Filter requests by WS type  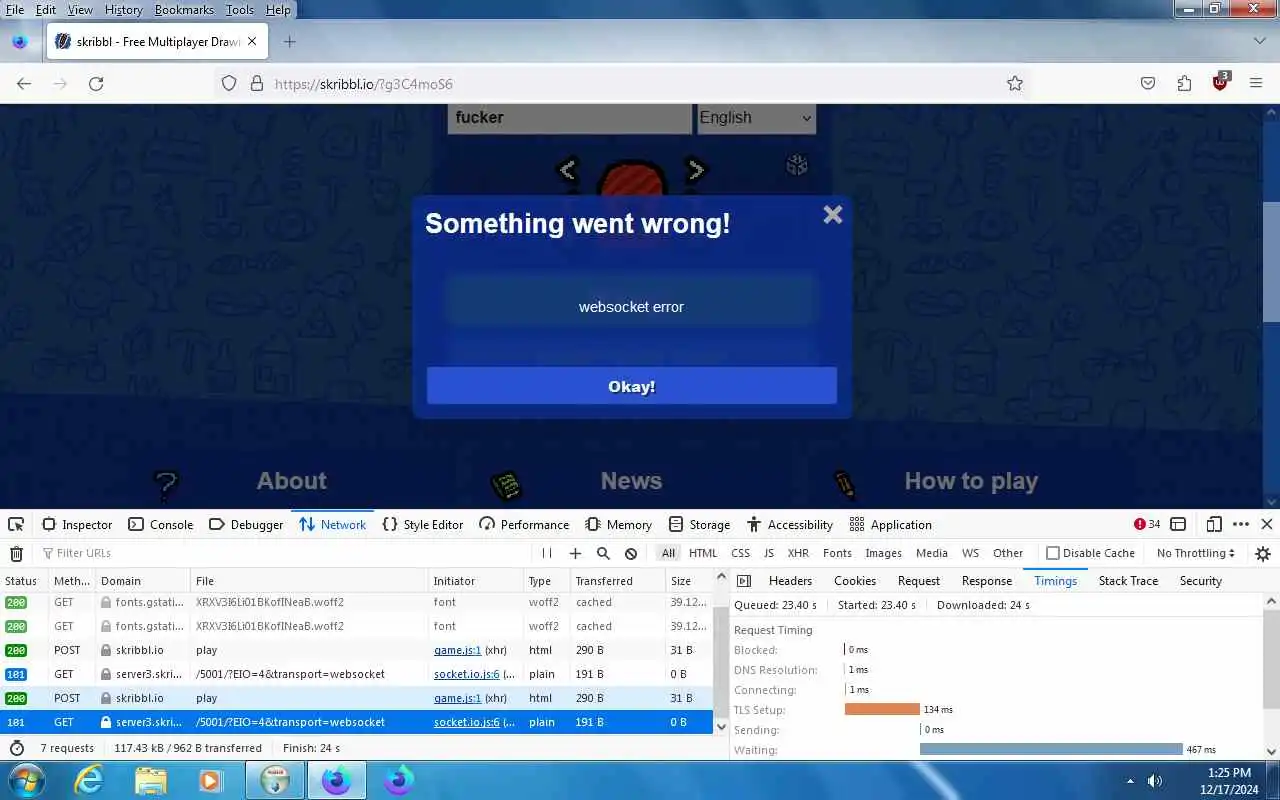970,553
